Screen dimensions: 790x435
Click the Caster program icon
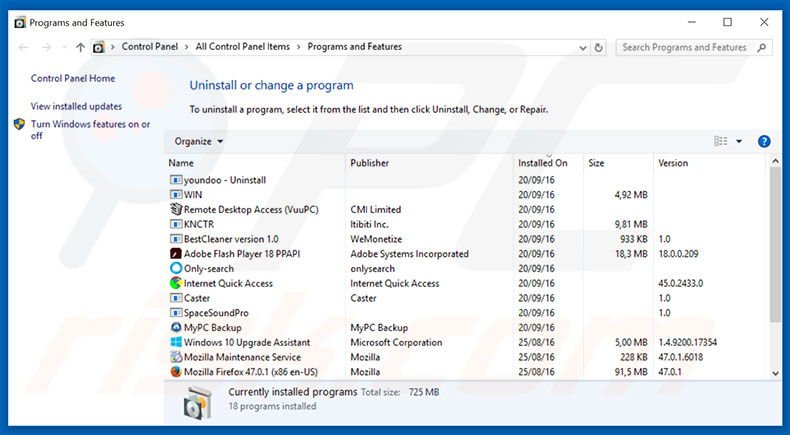click(176, 298)
